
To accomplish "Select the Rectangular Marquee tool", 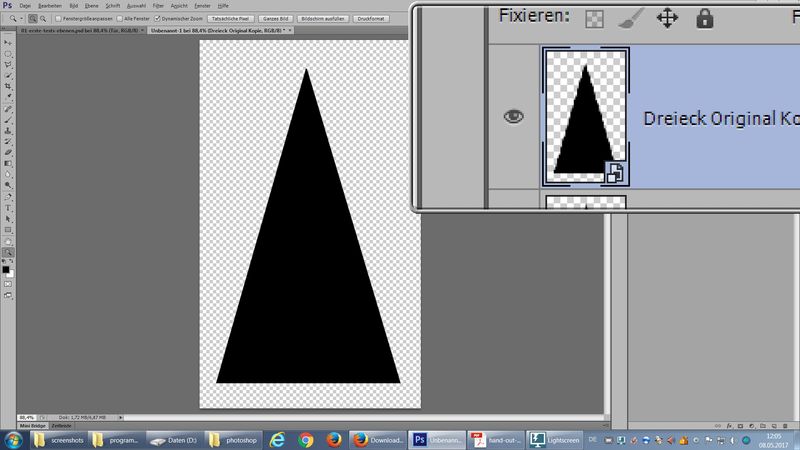I will [8, 53].
